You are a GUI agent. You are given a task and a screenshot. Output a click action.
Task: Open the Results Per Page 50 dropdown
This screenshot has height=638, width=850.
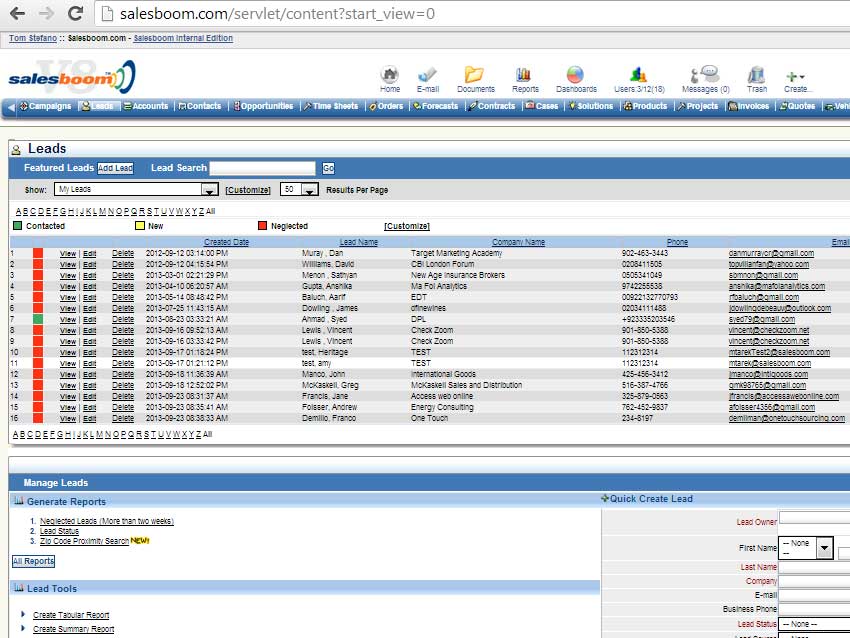click(x=299, y=189)
